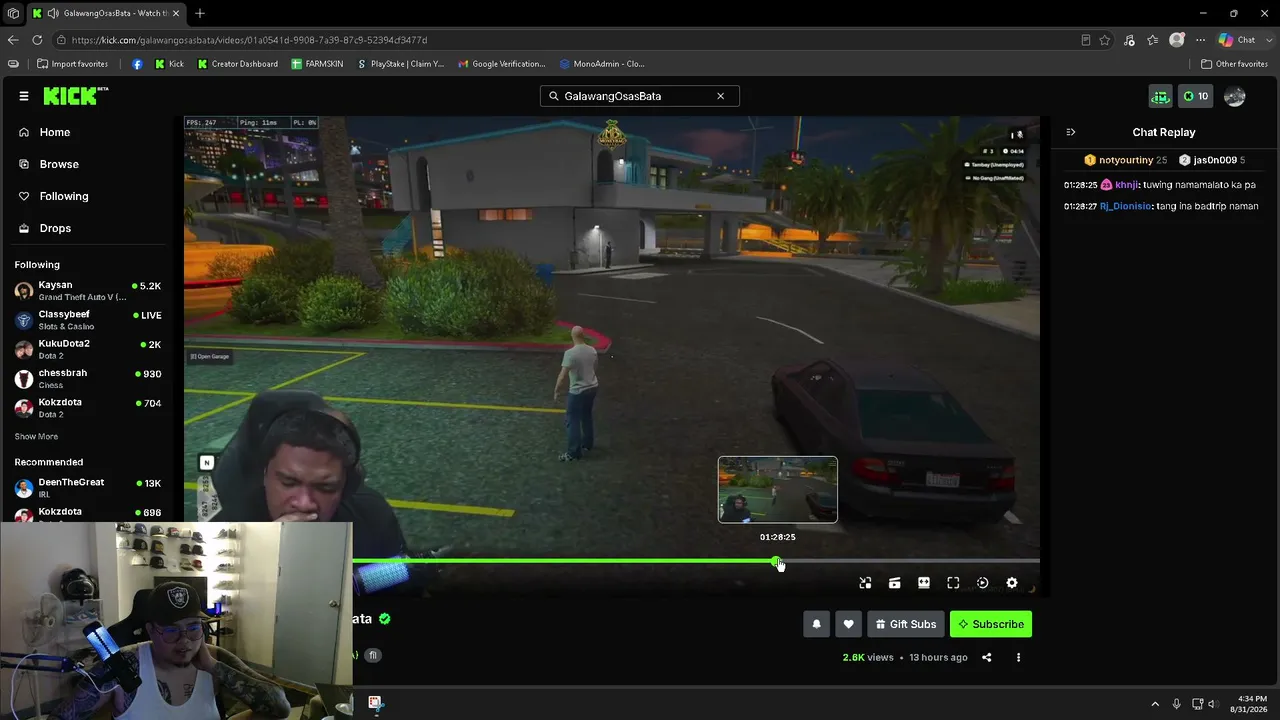Screen dimensions: 1280x720
Task: Open Classybeef's live channel
Action: 88,320
